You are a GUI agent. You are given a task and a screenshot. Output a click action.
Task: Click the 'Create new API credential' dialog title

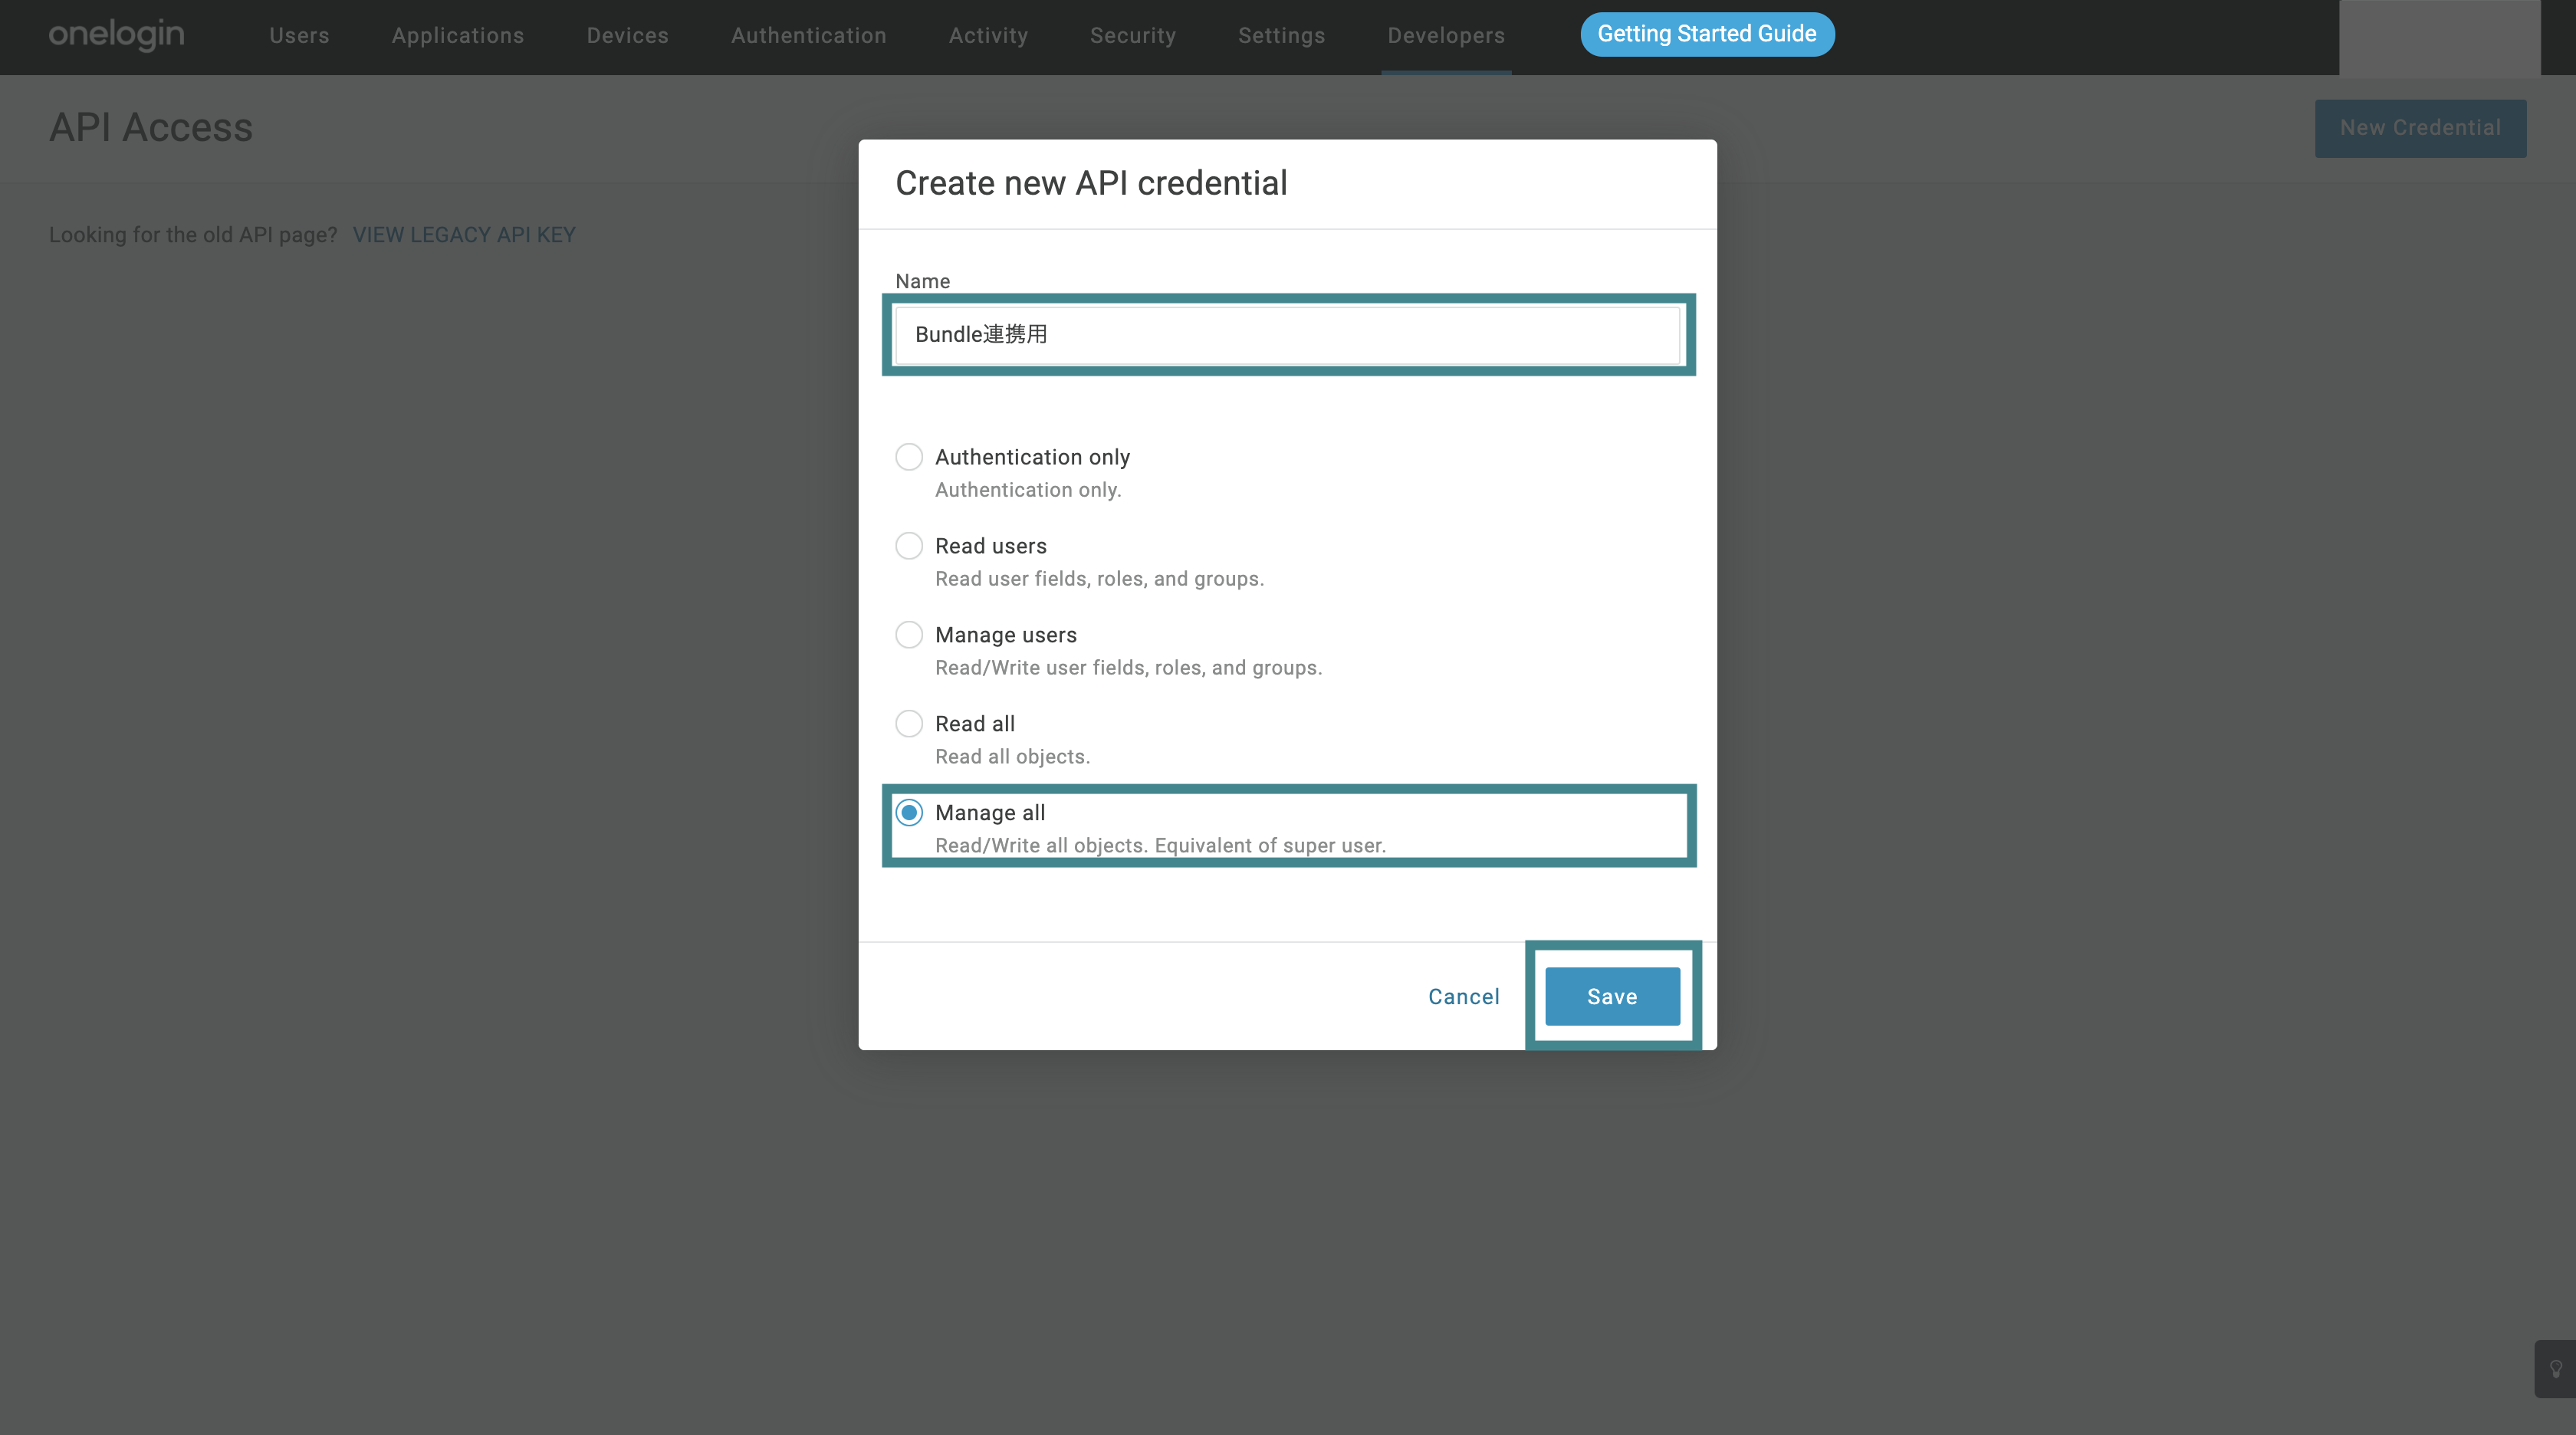pos(1091,184)
